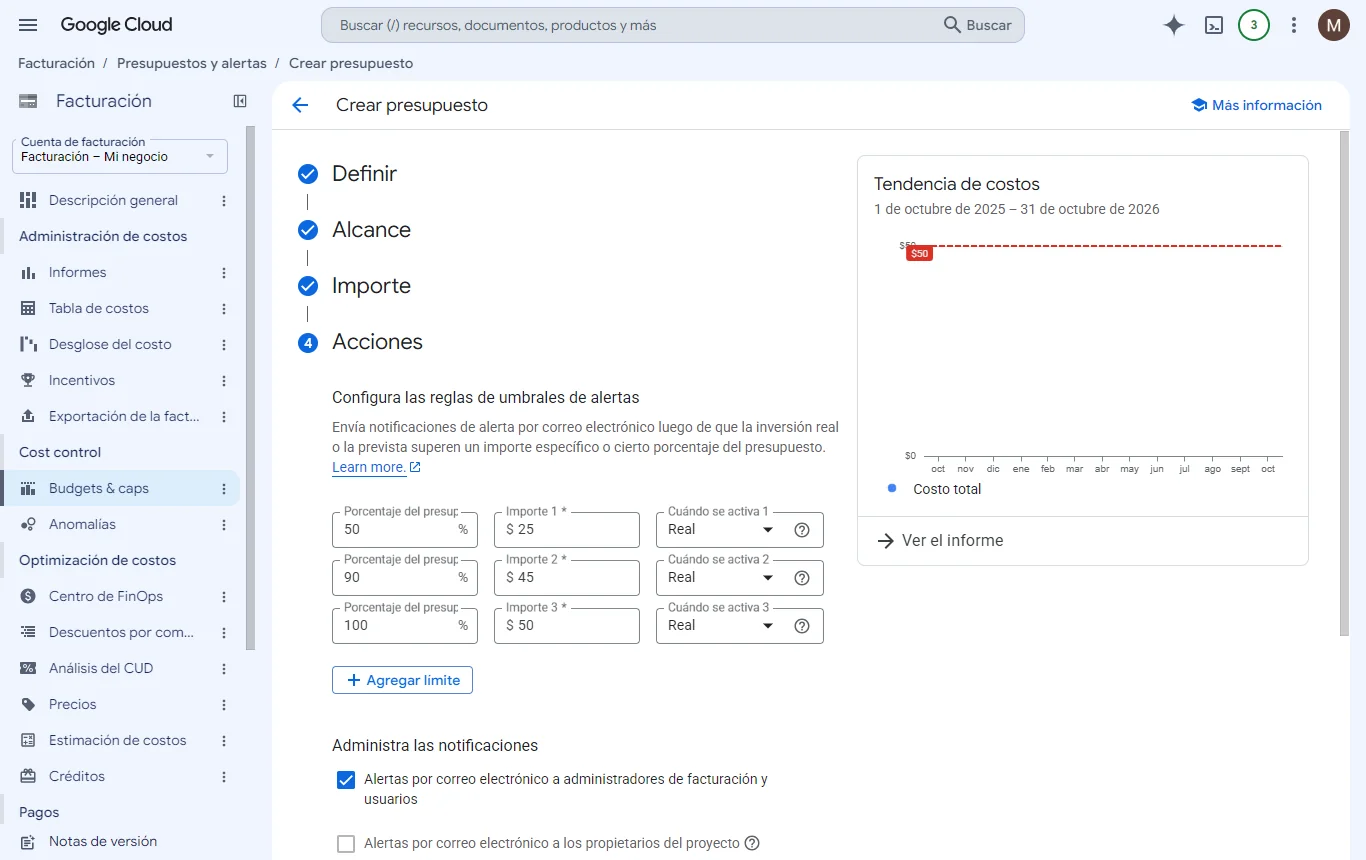Open the main hamburger navigation menu
The height and width of the screenshot is (860, 1366).
28,25
